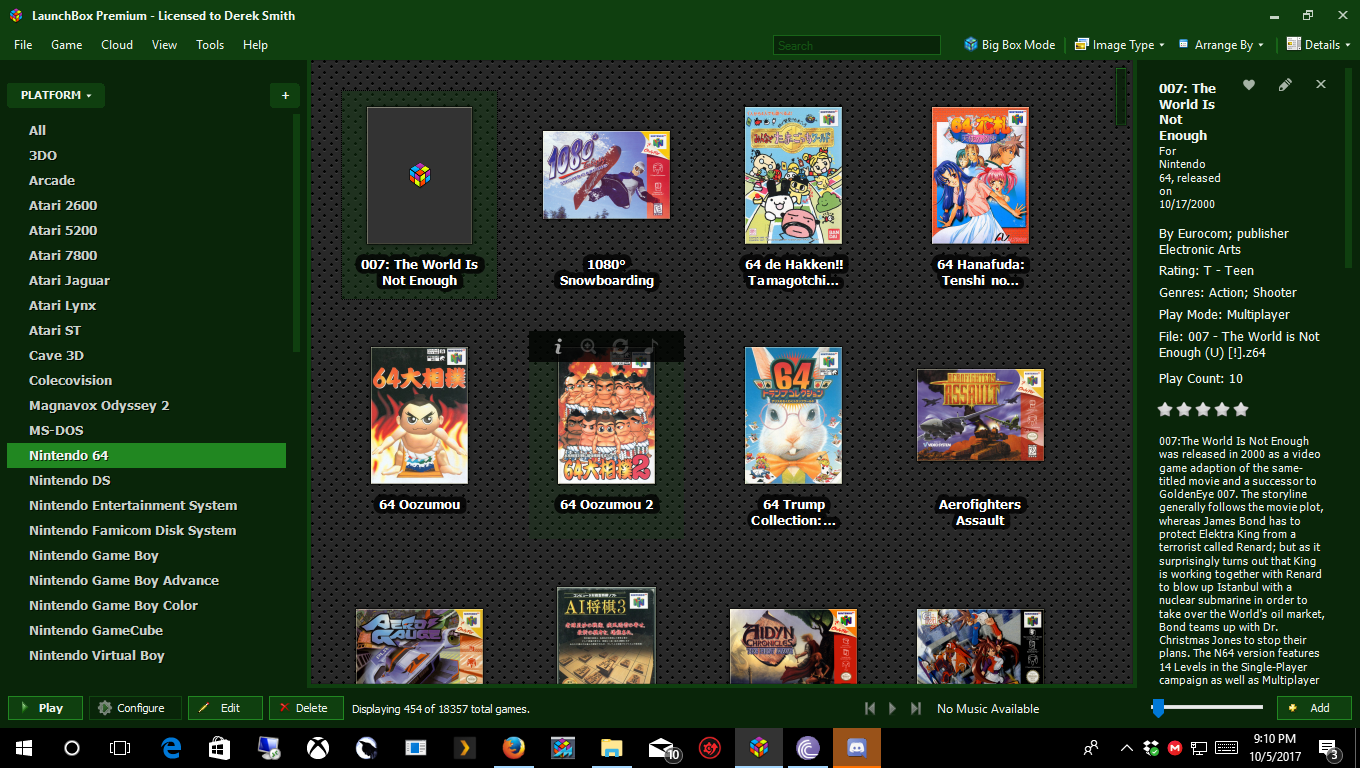Select the Nintendo GameCube platform

point(96,630)
